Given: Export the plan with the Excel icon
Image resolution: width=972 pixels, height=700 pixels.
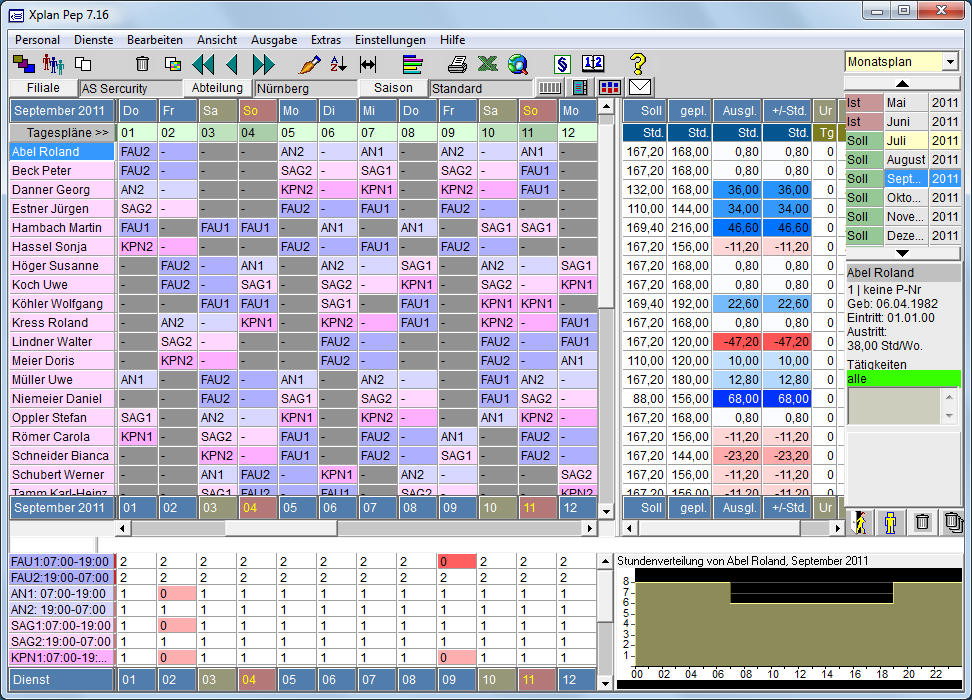Looking at the screenshot, I should coord(487,65).
